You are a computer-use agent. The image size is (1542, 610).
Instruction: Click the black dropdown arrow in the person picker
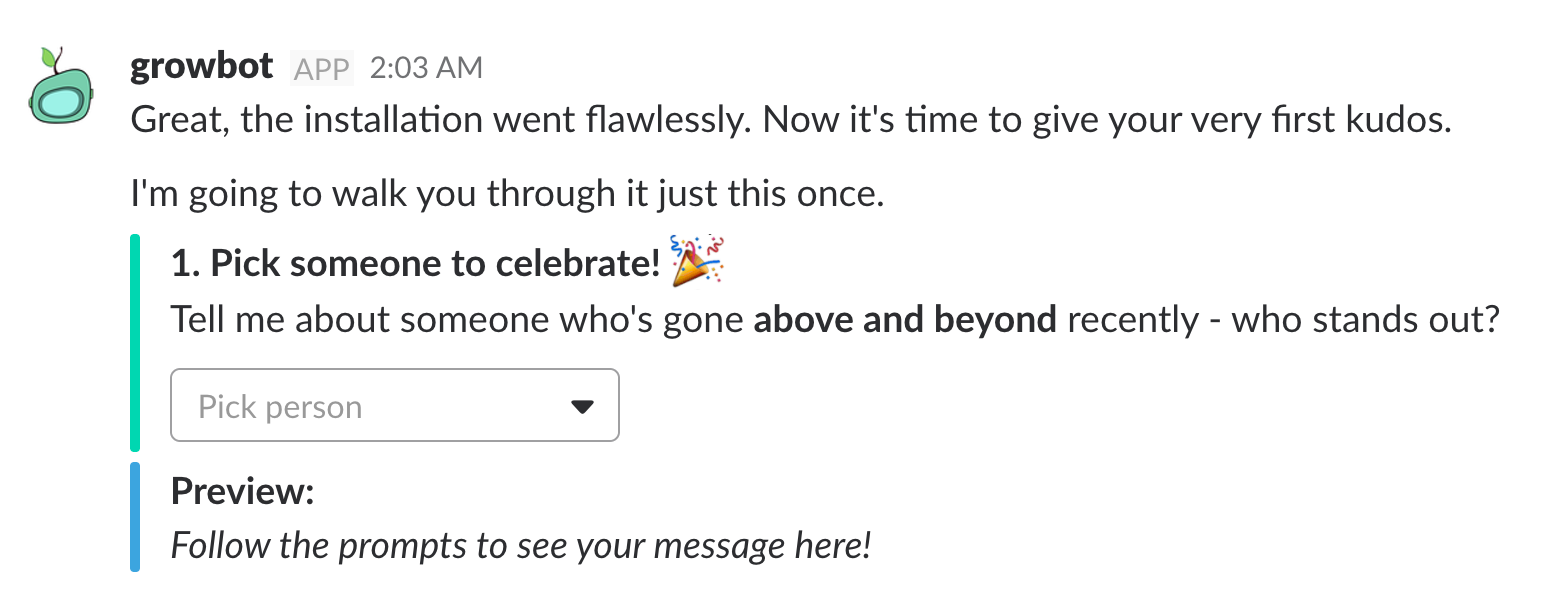click(x=582, y=406)
